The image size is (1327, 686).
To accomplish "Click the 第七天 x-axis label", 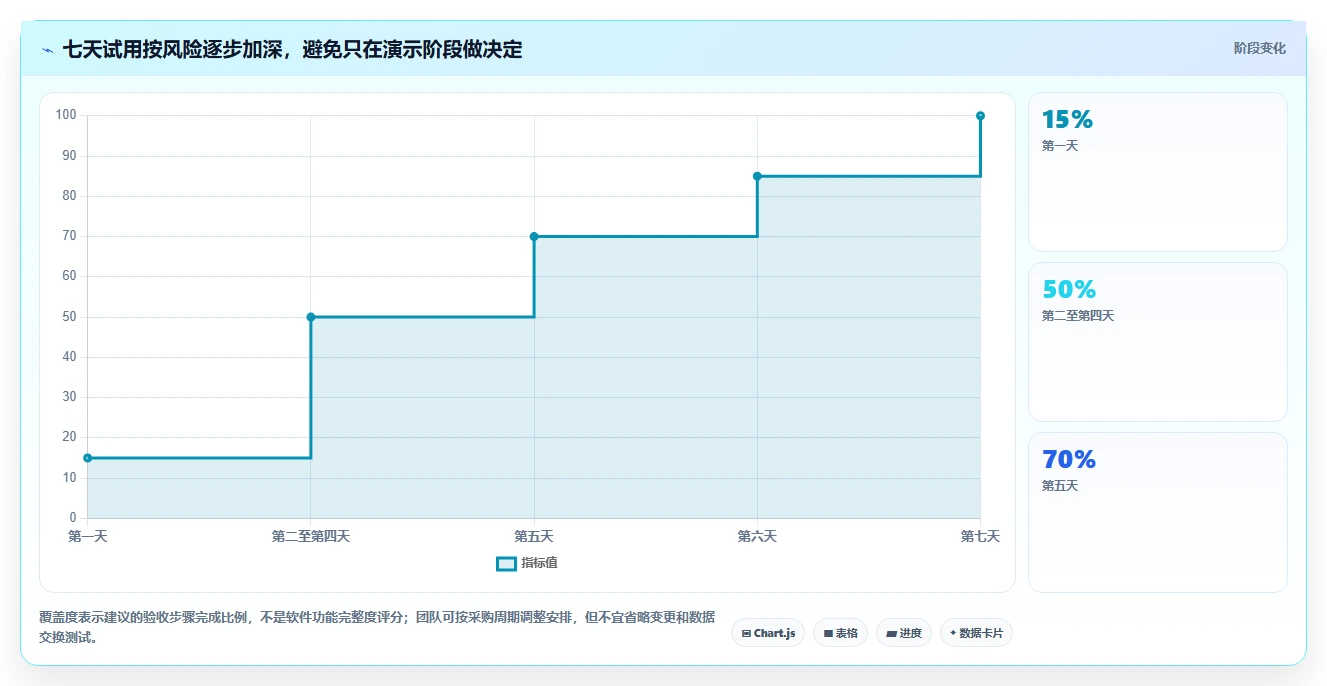I will [x=980, y=537].
